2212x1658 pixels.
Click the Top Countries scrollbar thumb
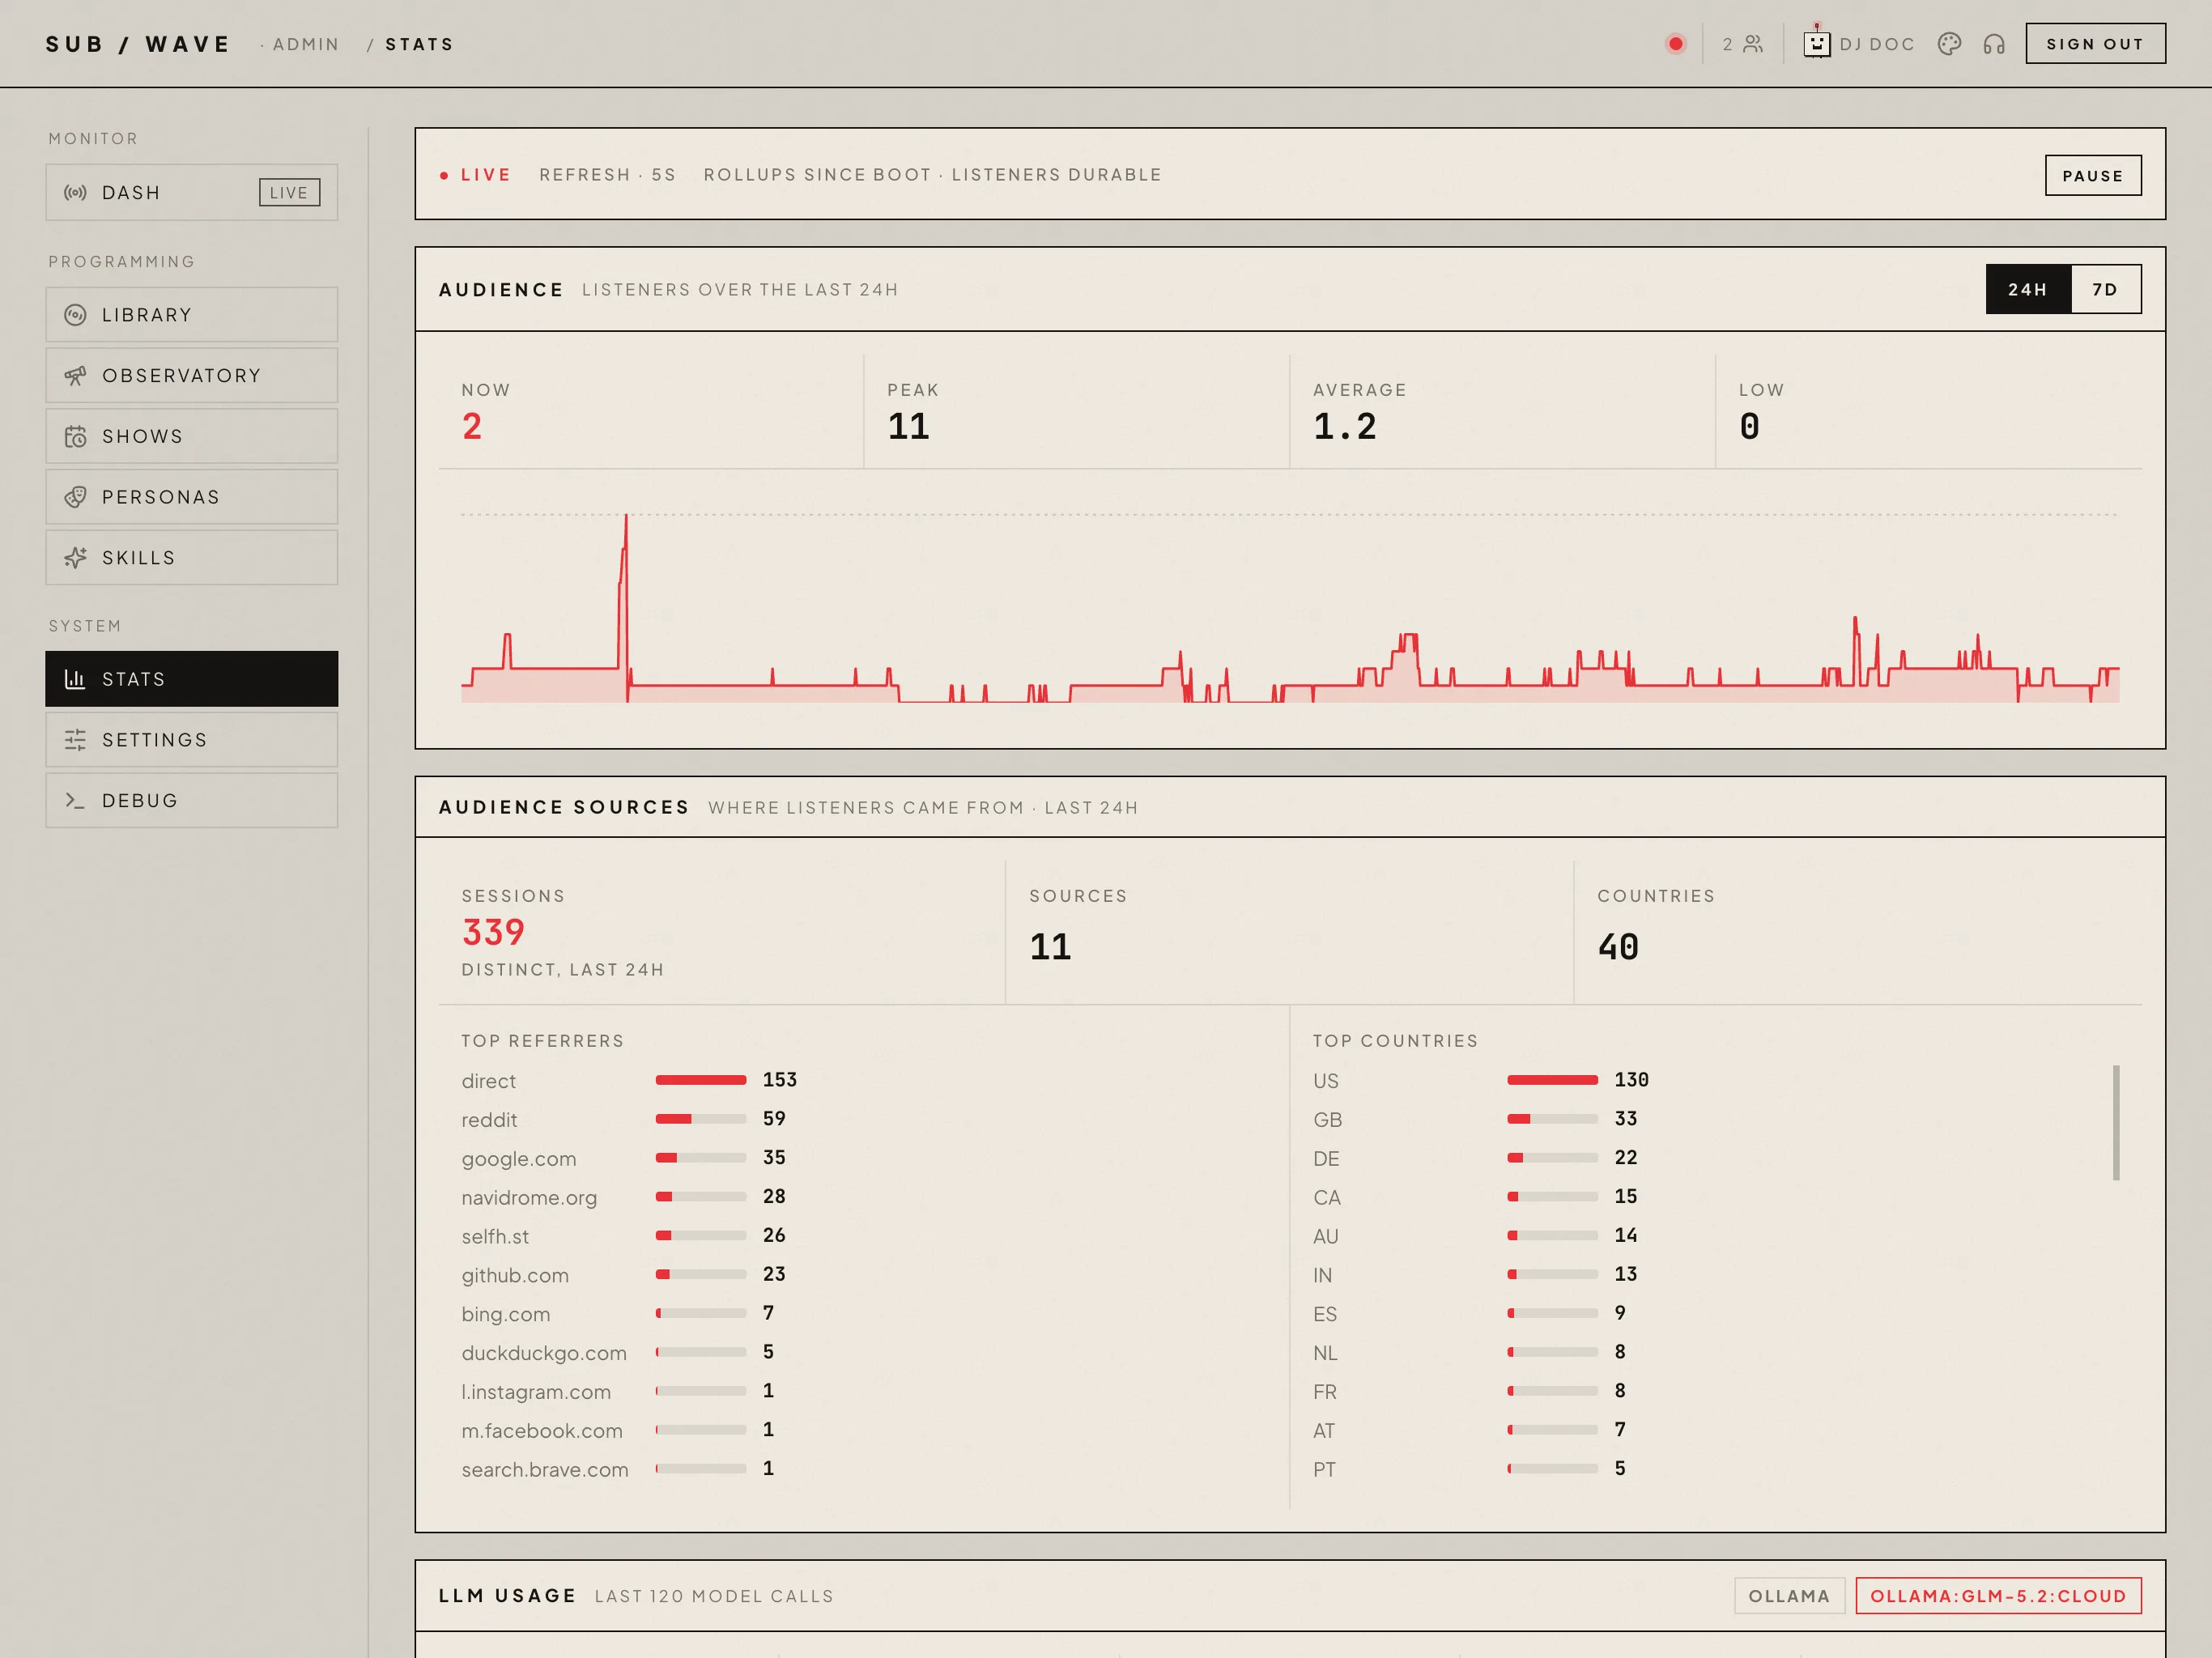tap(2116, 1123)
